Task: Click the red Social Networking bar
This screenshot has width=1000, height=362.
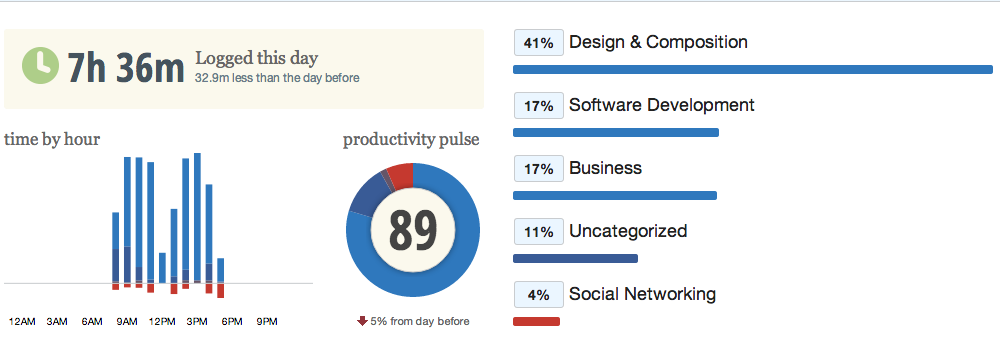Action: pos(536,322)
